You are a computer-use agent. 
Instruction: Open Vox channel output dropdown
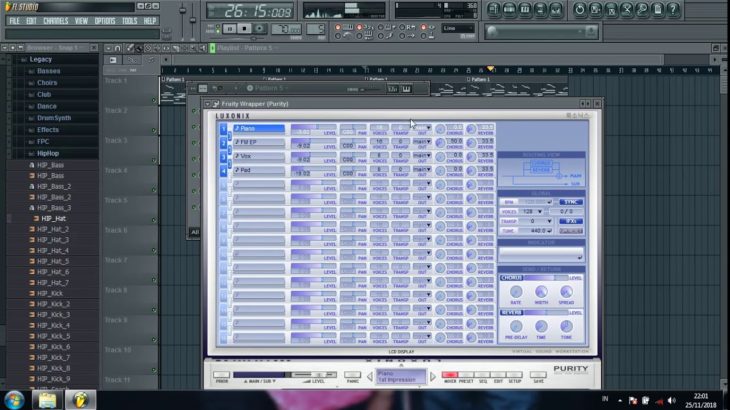(422, 155)
